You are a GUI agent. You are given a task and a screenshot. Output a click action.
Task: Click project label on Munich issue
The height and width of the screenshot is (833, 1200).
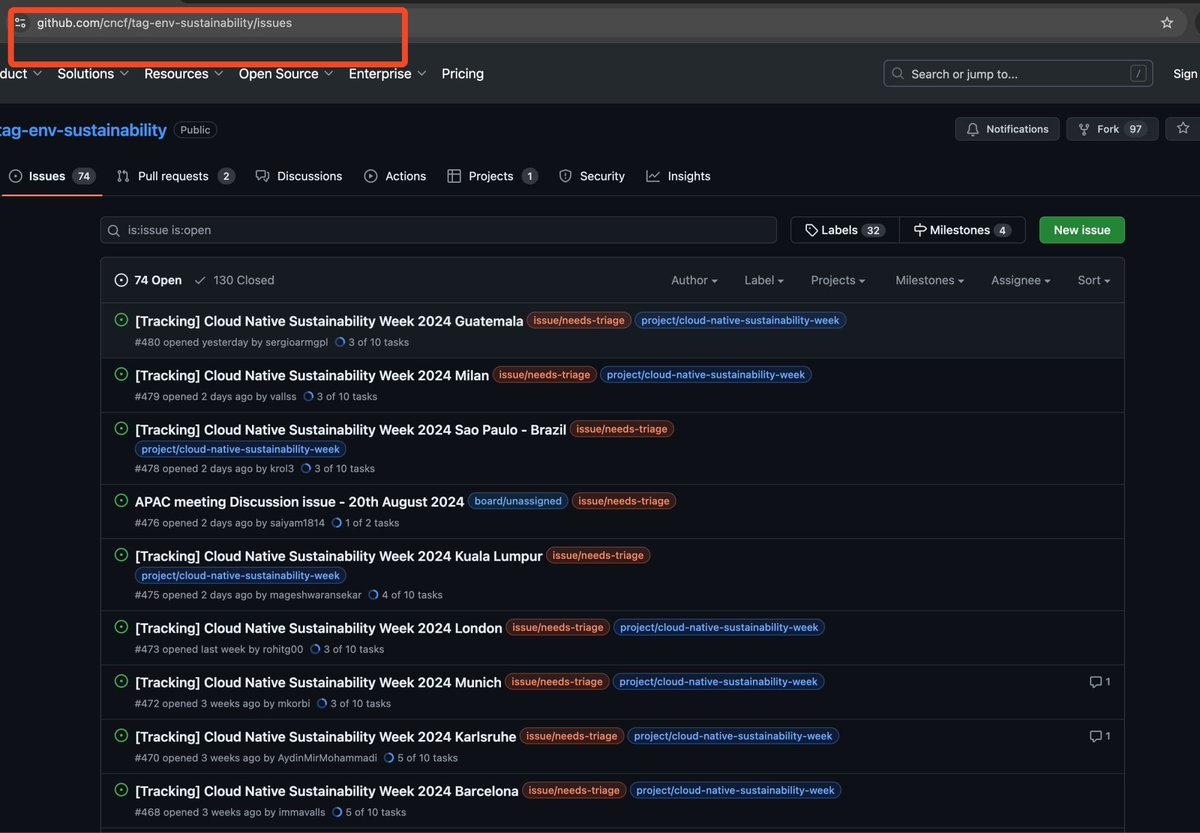[719, 682]
